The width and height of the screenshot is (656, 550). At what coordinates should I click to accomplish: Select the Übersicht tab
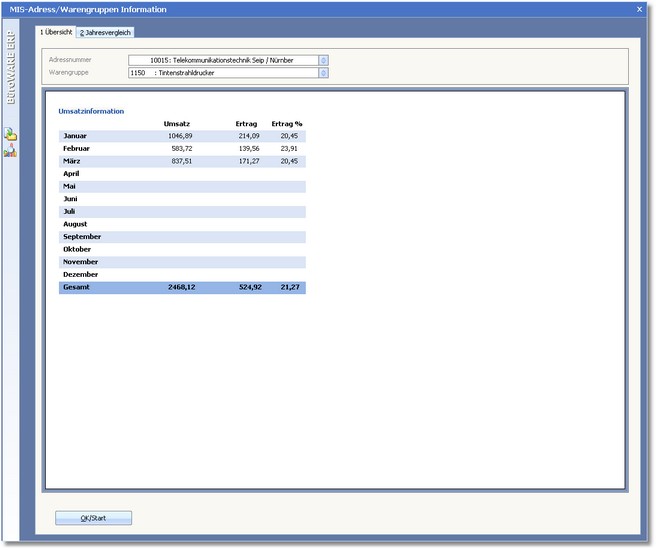pyautogui.click(x=56, y=32)
